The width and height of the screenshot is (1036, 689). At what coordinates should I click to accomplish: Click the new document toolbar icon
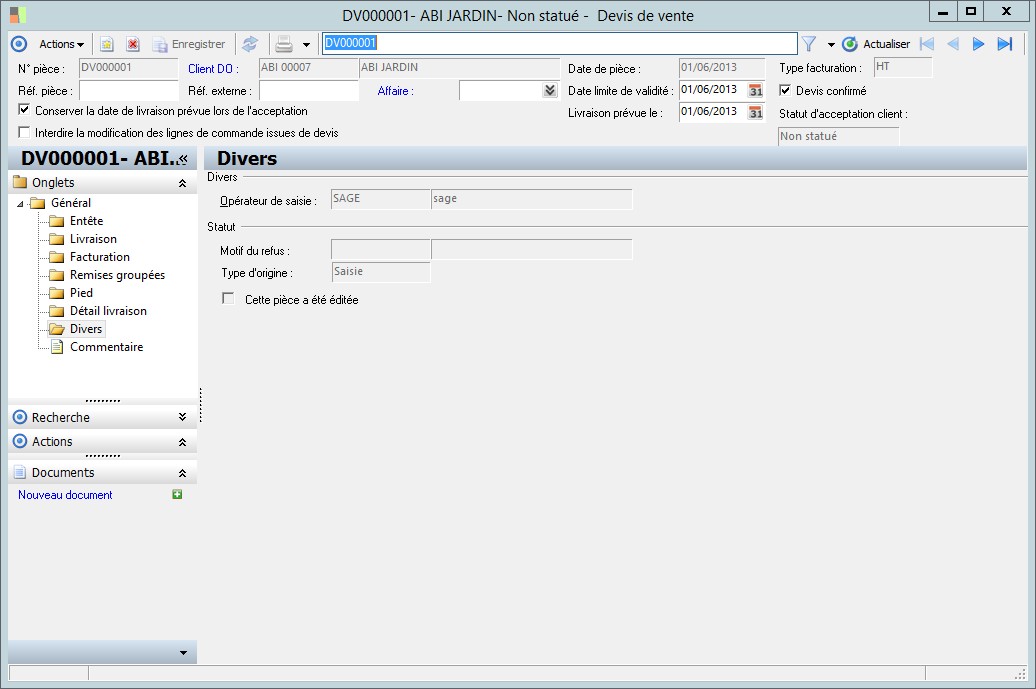(x=107, y=44)
